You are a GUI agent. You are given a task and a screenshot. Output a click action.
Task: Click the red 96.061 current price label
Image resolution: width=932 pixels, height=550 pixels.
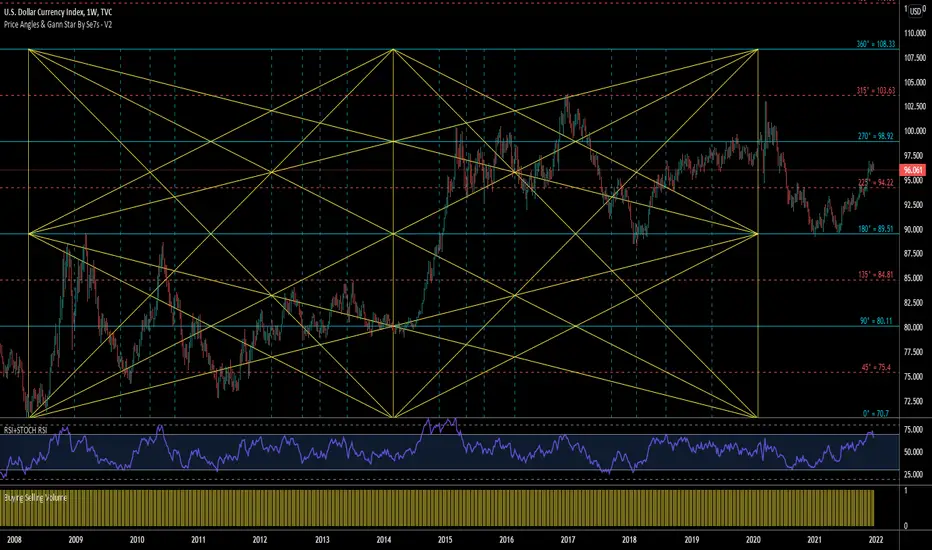pos(913,170)
